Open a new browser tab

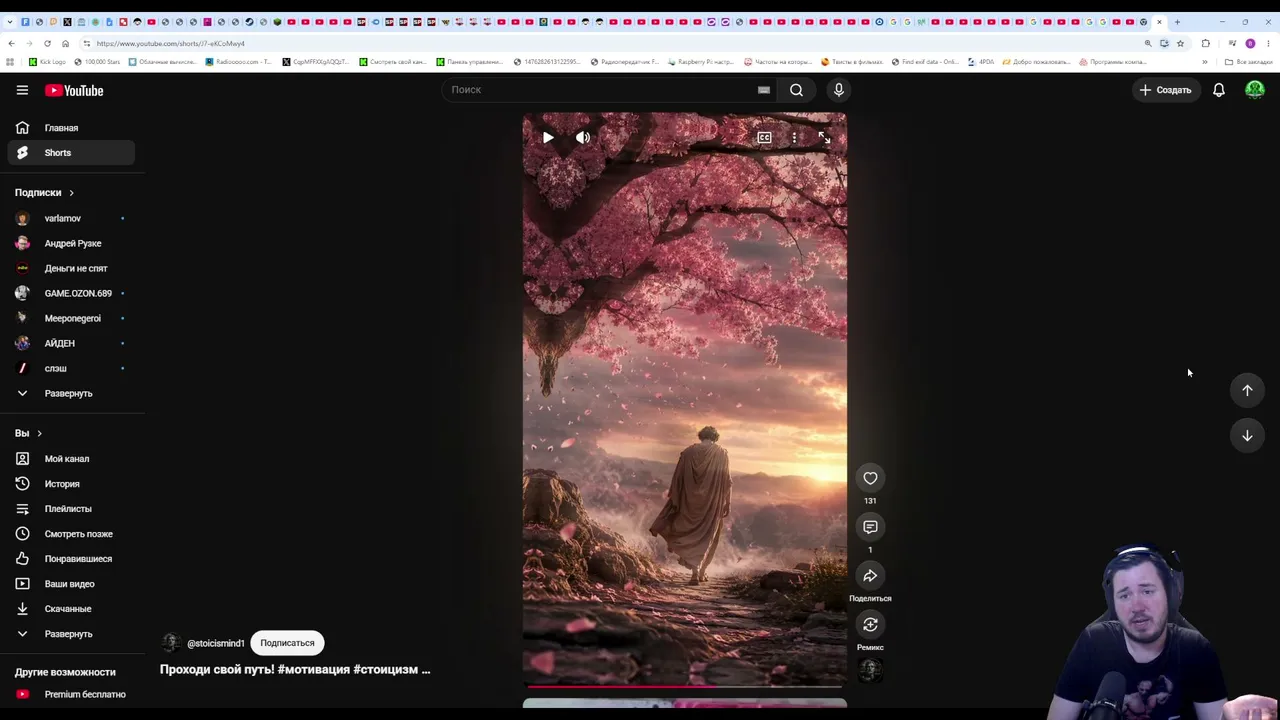1177,22
